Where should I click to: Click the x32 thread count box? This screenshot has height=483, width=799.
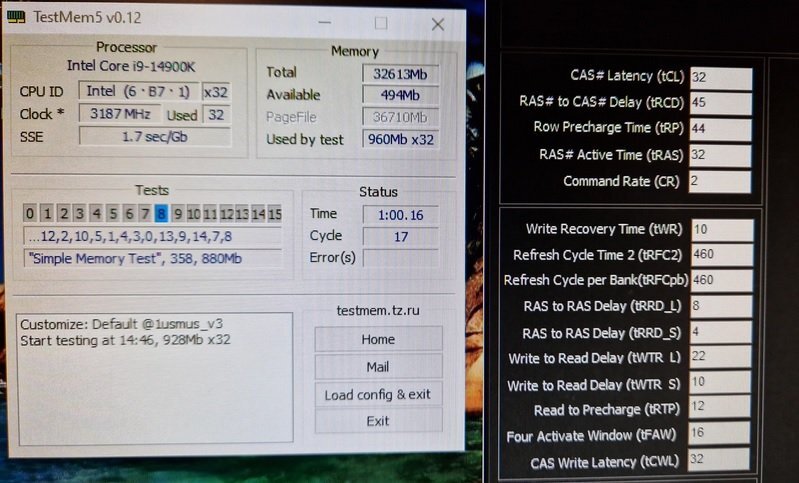(x=216, y=92)
